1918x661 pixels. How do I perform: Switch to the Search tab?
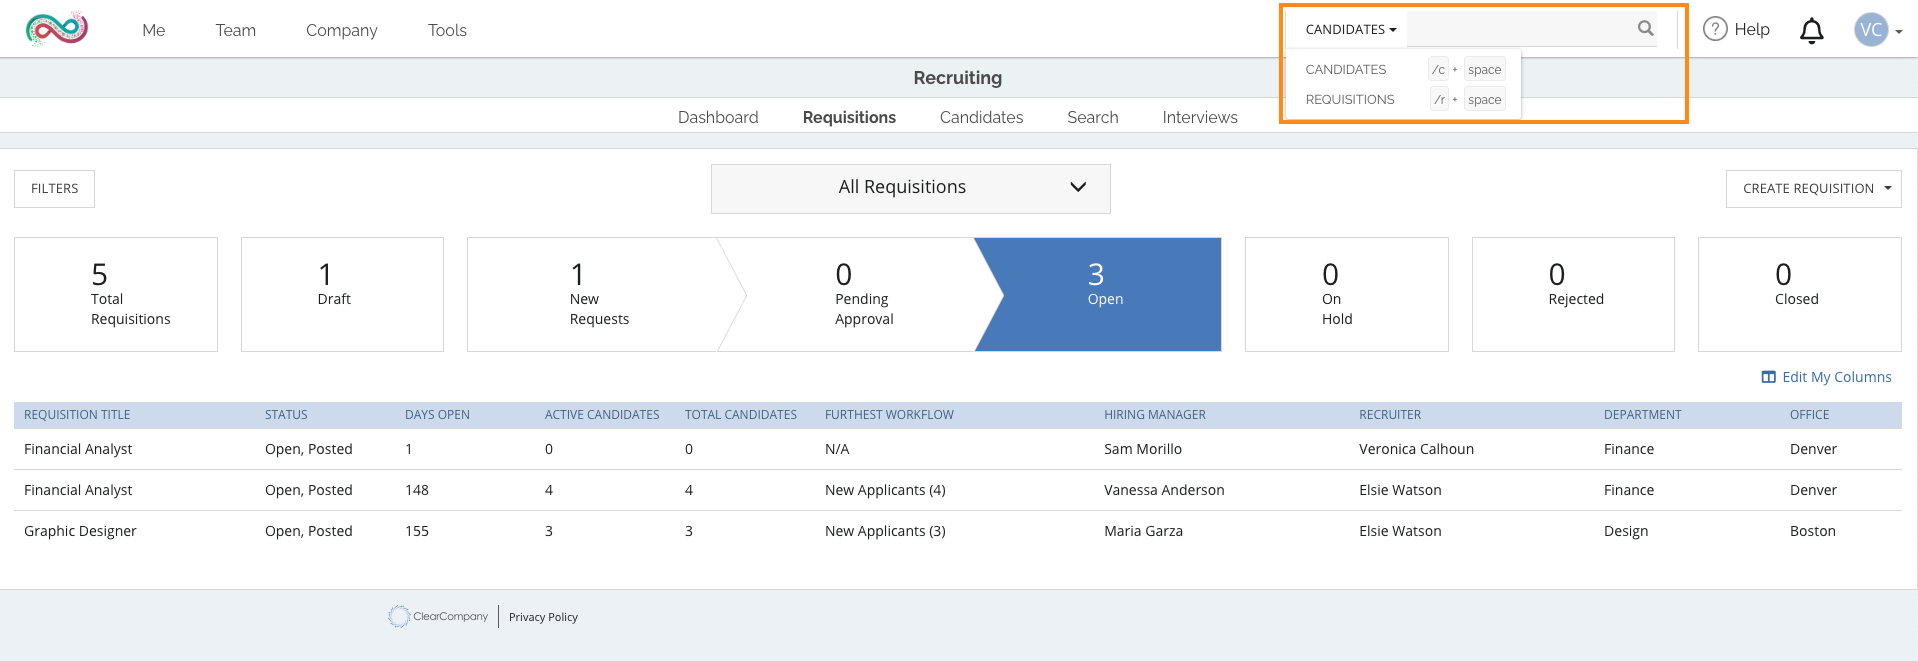tap(1092, 117)
